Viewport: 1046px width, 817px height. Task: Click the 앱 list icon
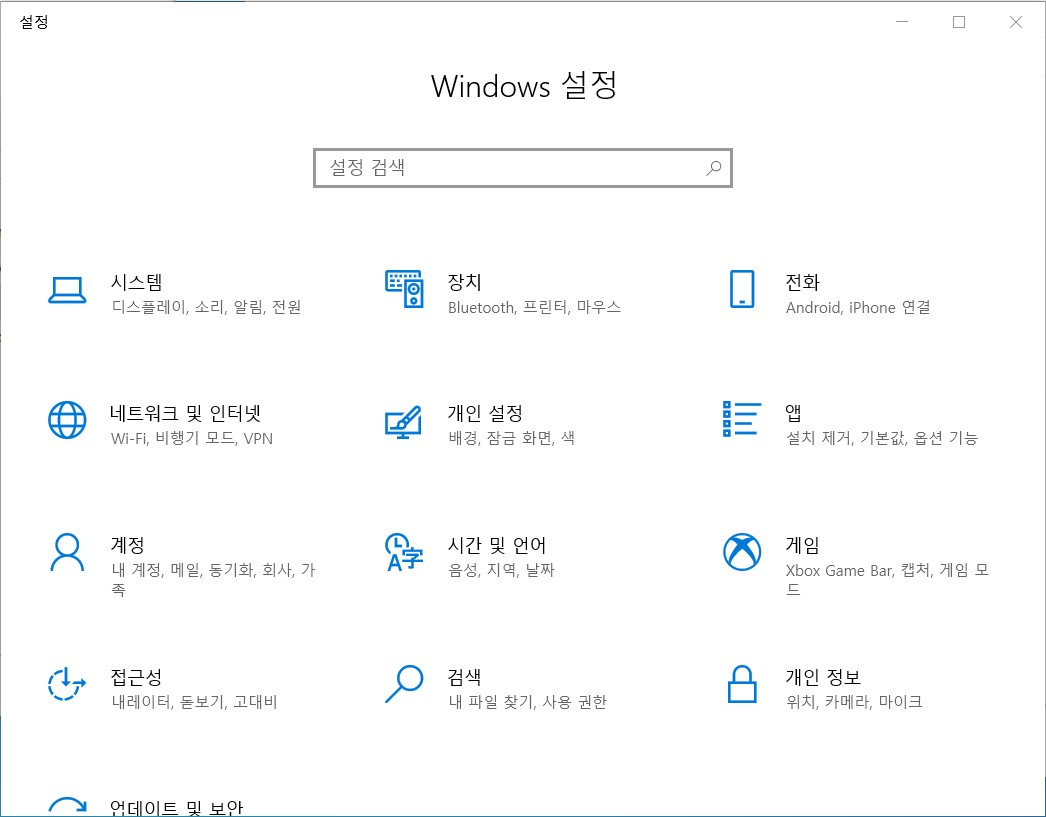pos(742,419)
